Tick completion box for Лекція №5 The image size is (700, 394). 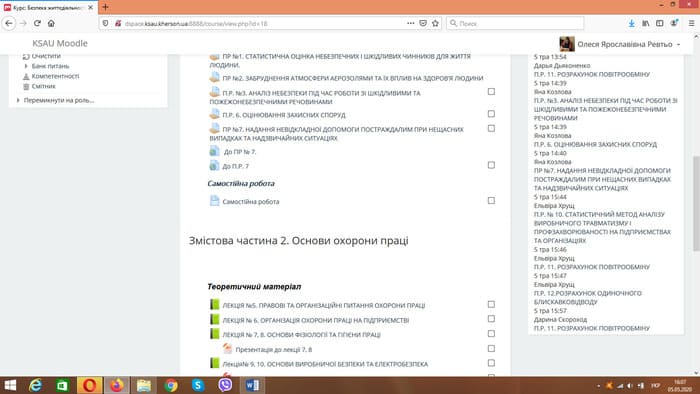point(491,304)
